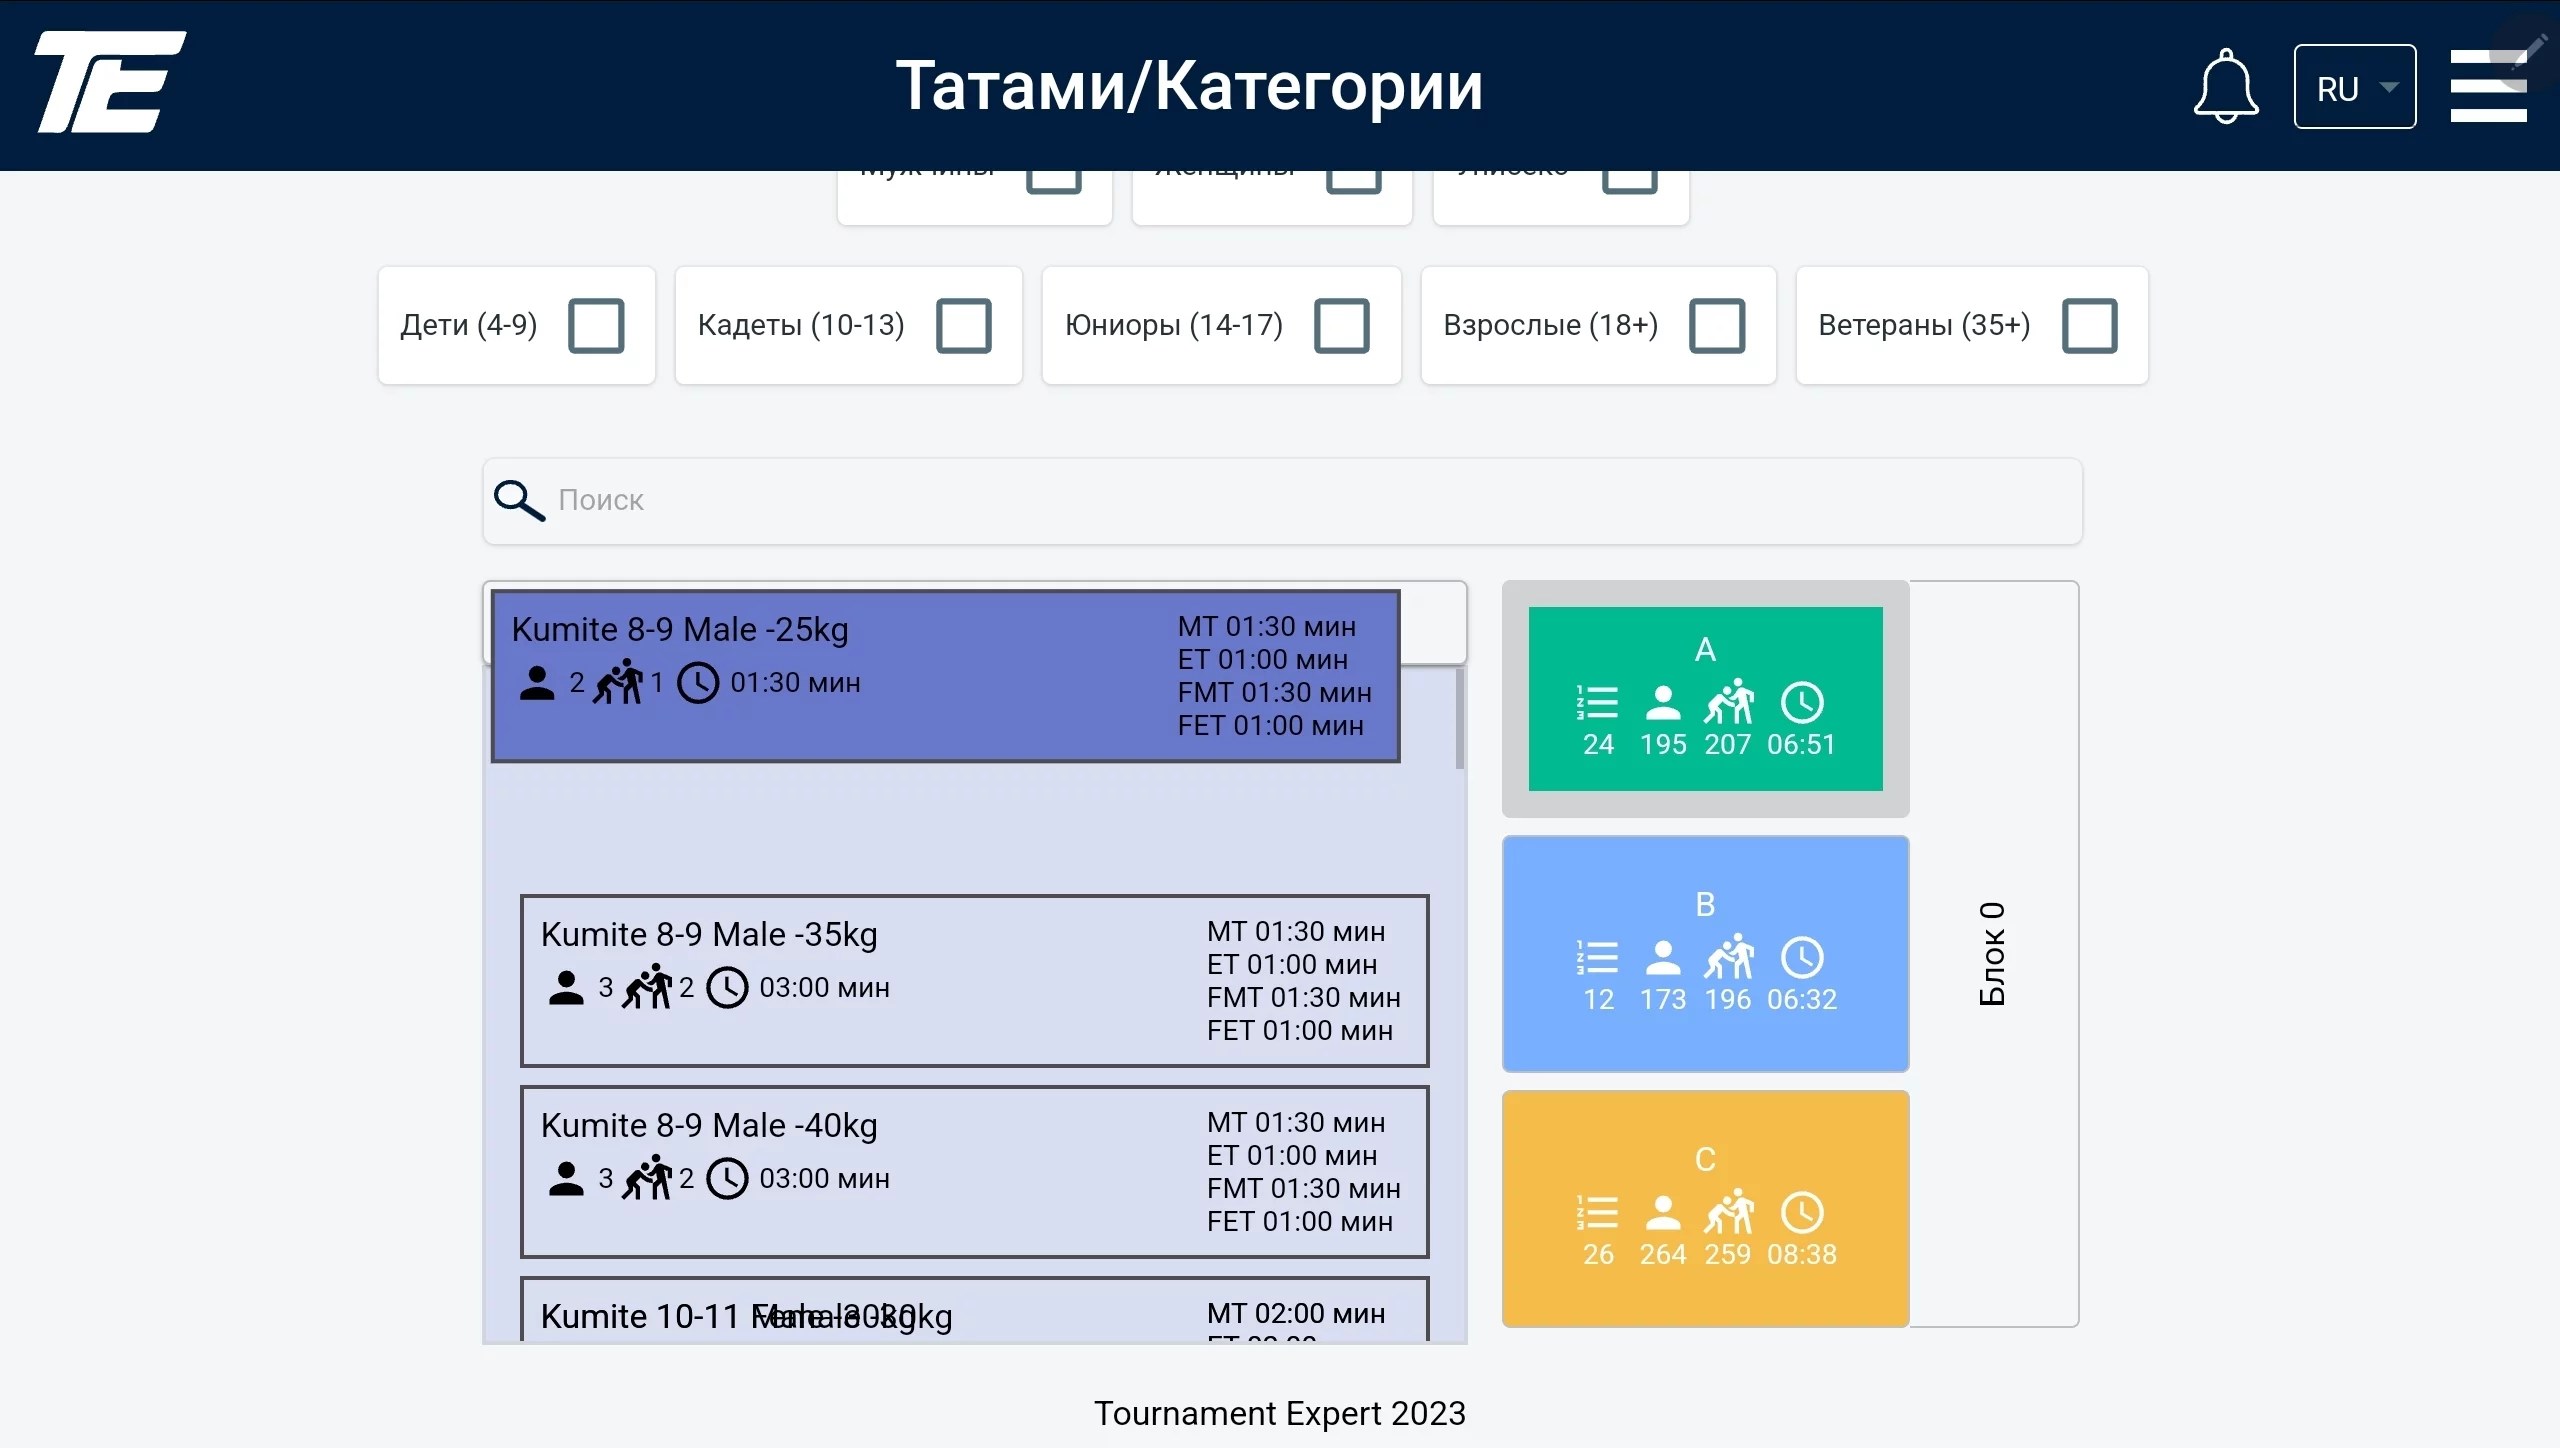Click the 264 participants count in tatami C
This screenshot has width=2560, height=1448.
1663,1255
